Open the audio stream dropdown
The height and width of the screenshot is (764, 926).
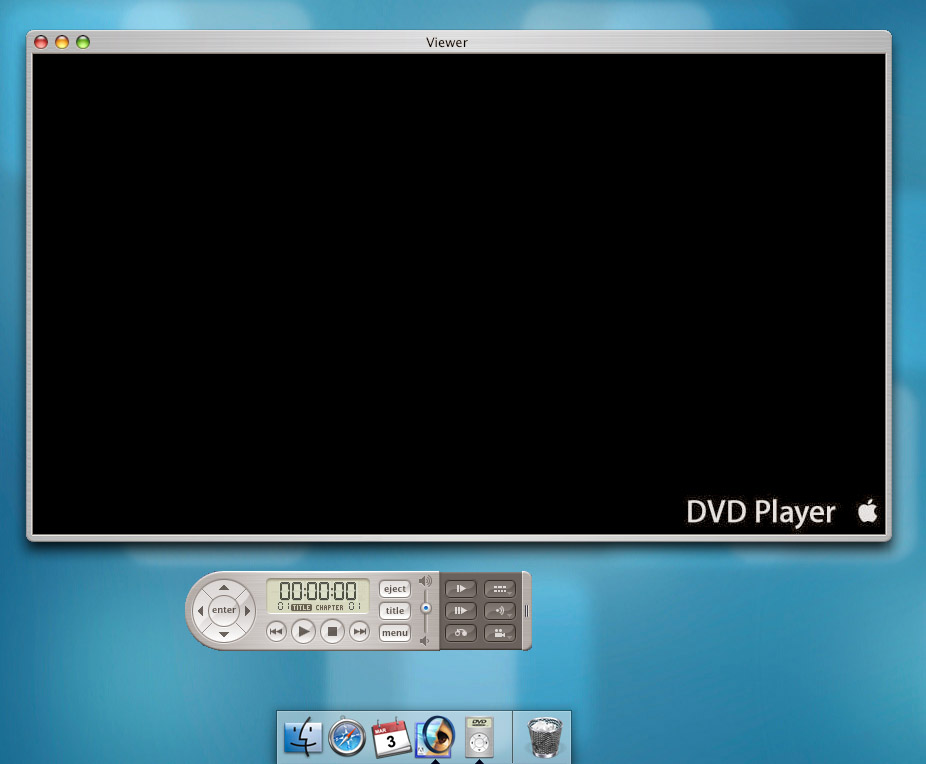pyautogui.click(x=500, y=610)
